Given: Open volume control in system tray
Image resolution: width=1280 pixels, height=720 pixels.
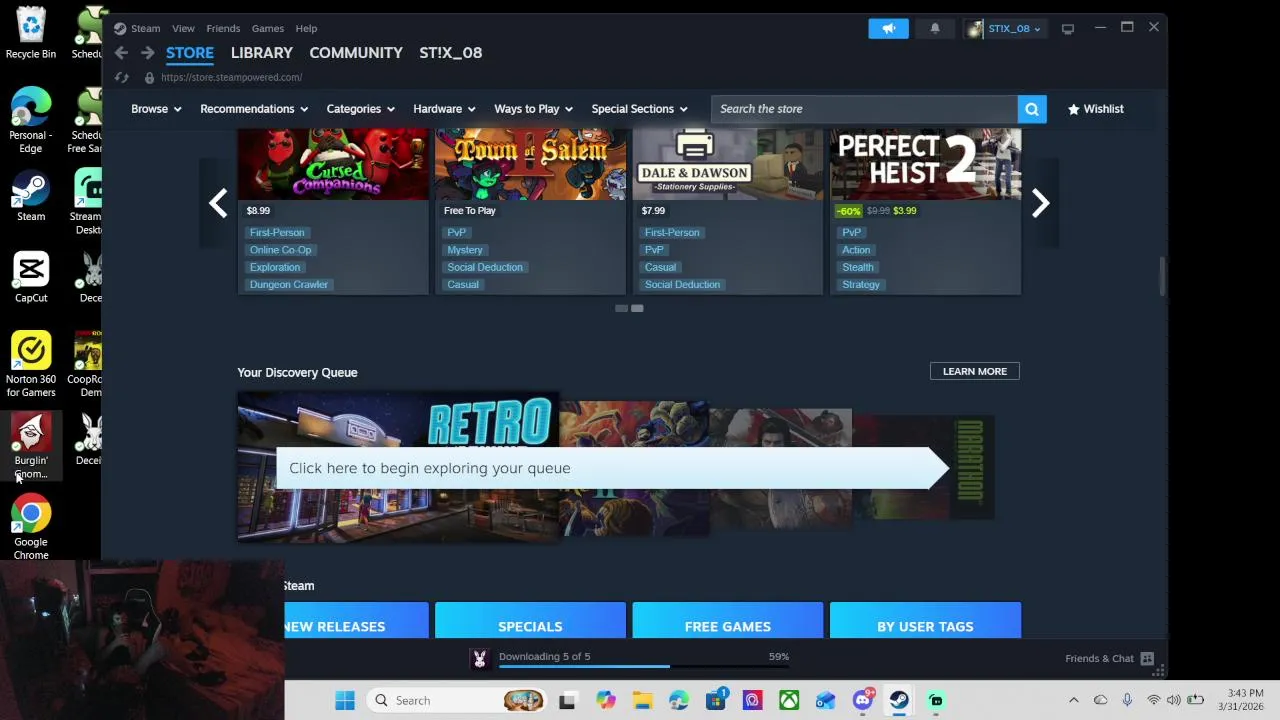Looking at the screenshot, I should (1173, 700).
